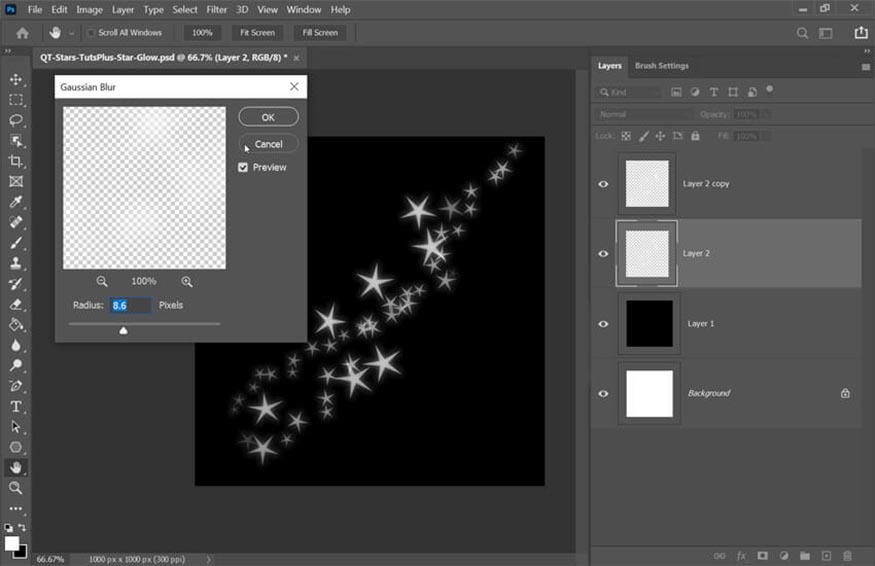Image resolution: width=875 pixels, height=566 pixels.
Task: Hide the Layer 2 layer
Action: coord(603,253)
